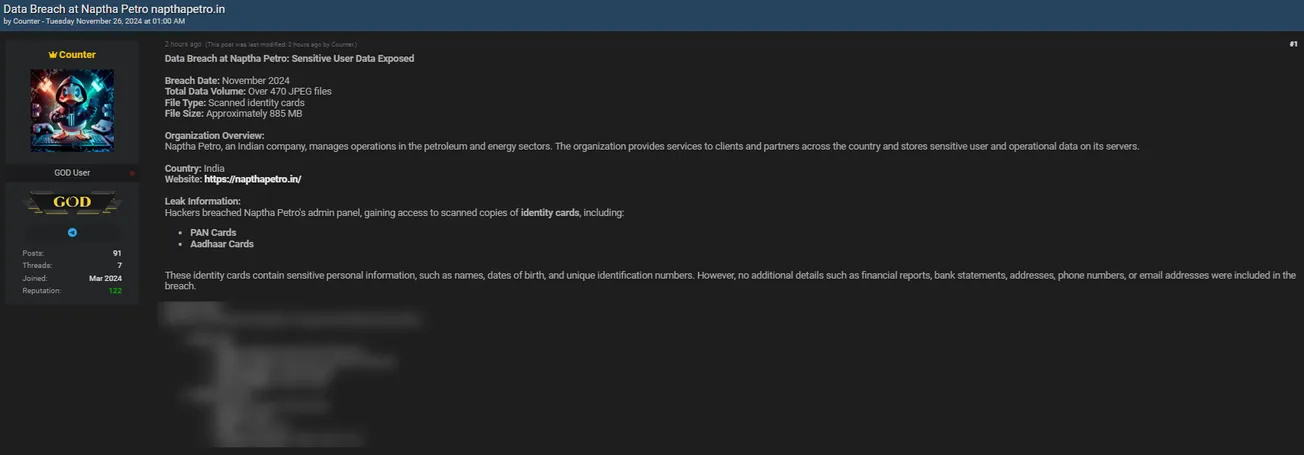Click the 'Leak Information:' heading

(x=203, y=201)
